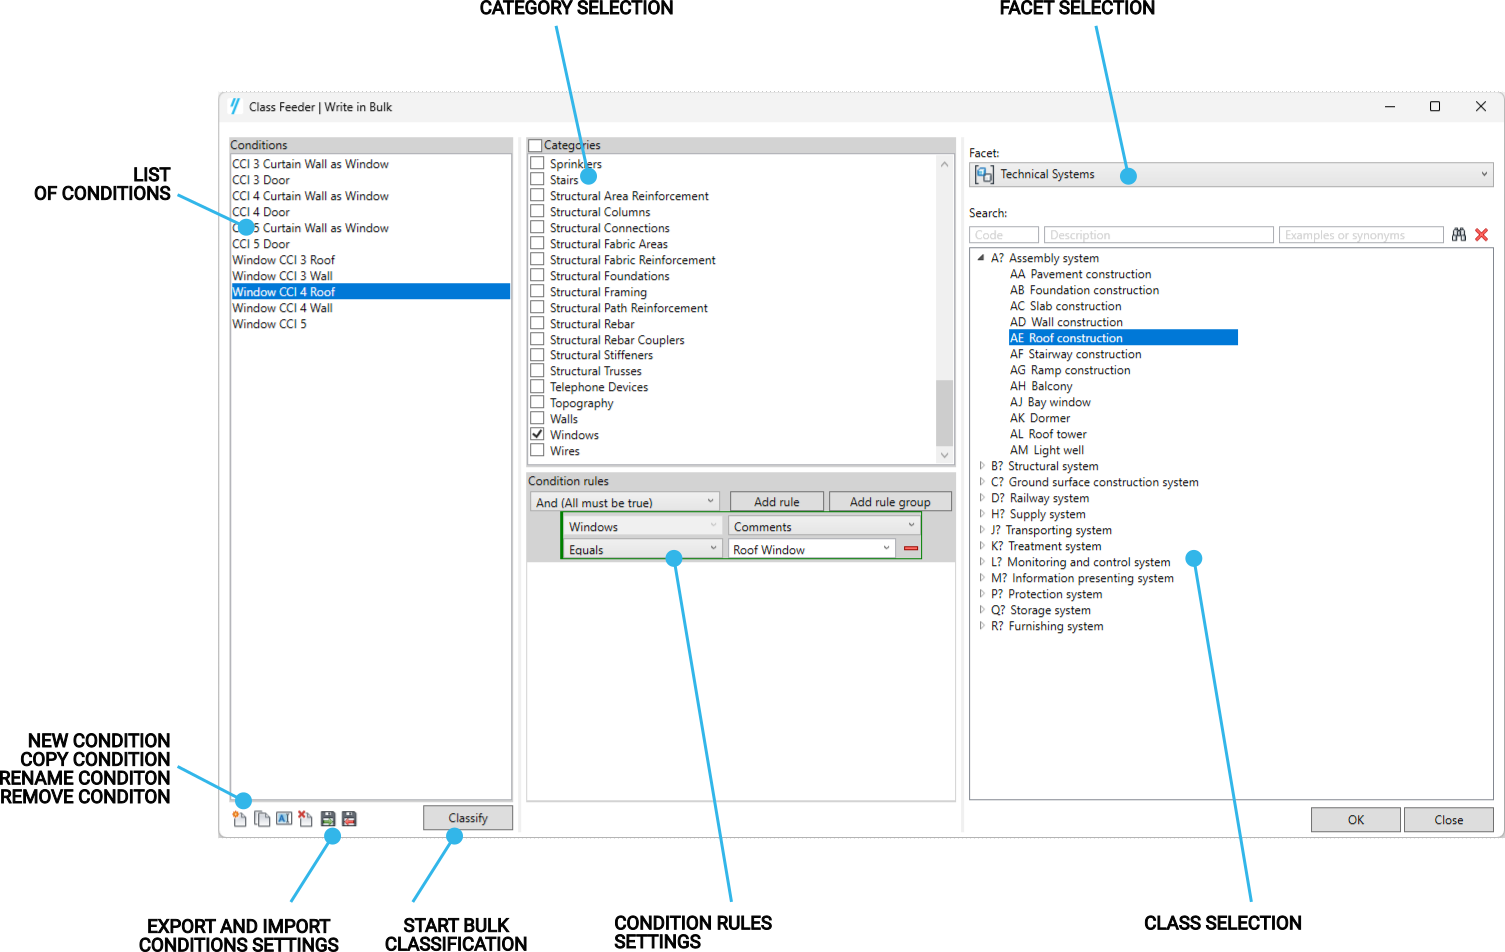Select class 'AM Light well'
Viewport: 1505px width, 952px height.
click(1046, 450)
